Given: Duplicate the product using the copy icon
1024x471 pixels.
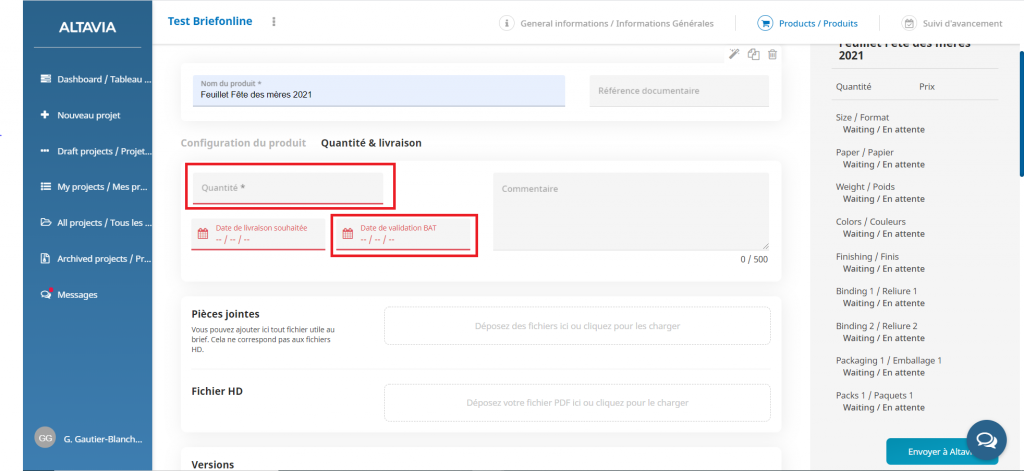Looking at the screenshot, I should coord(754,54).
